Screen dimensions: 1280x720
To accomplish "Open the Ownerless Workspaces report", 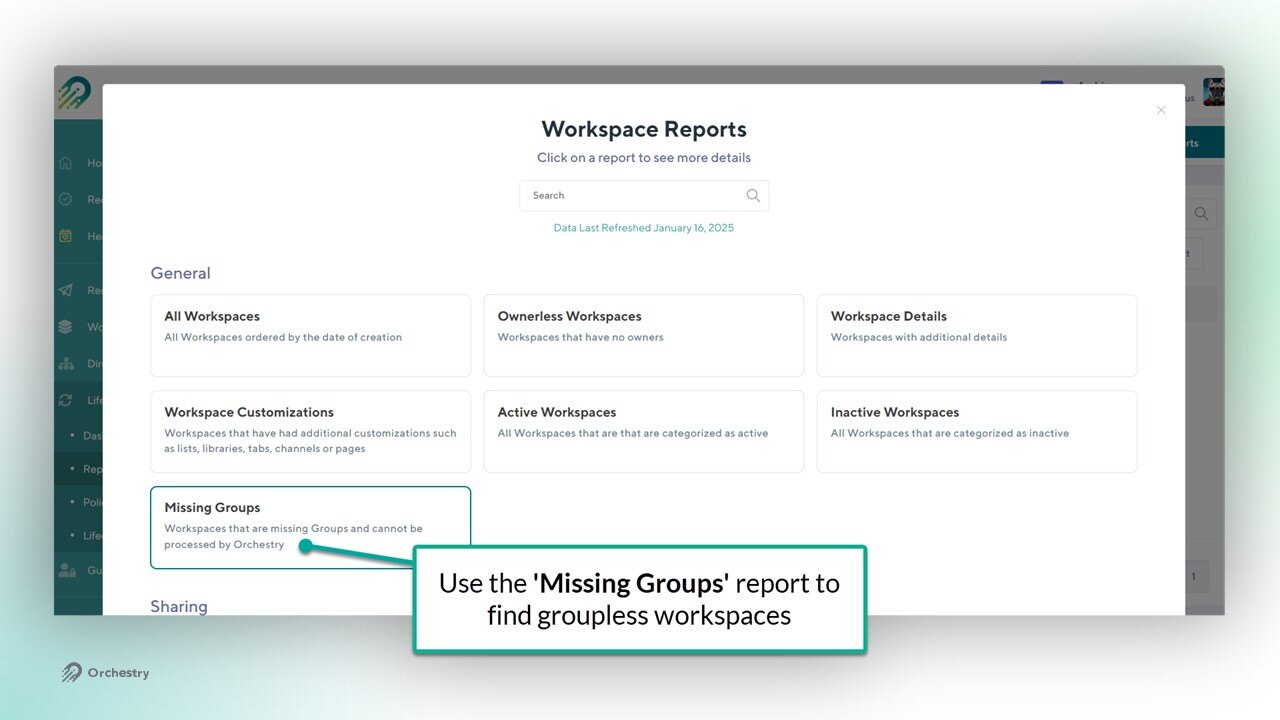I will [644, 335].
